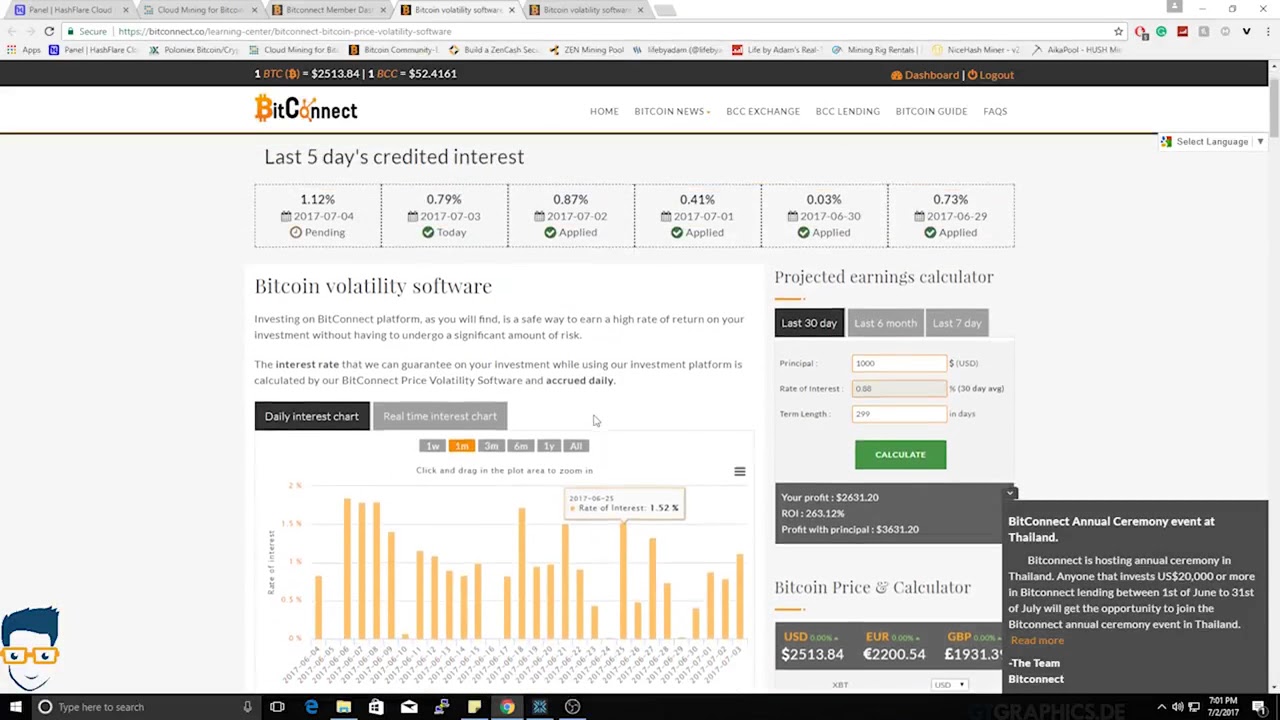Viewport: 1280px width, 720px height.
Task: Reload the page with the refresh icon
Action: coord(49,31)
